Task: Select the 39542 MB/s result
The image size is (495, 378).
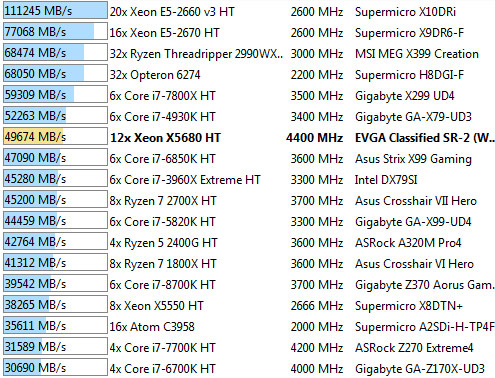Action: pyautogui.click(x=55, y=283)
